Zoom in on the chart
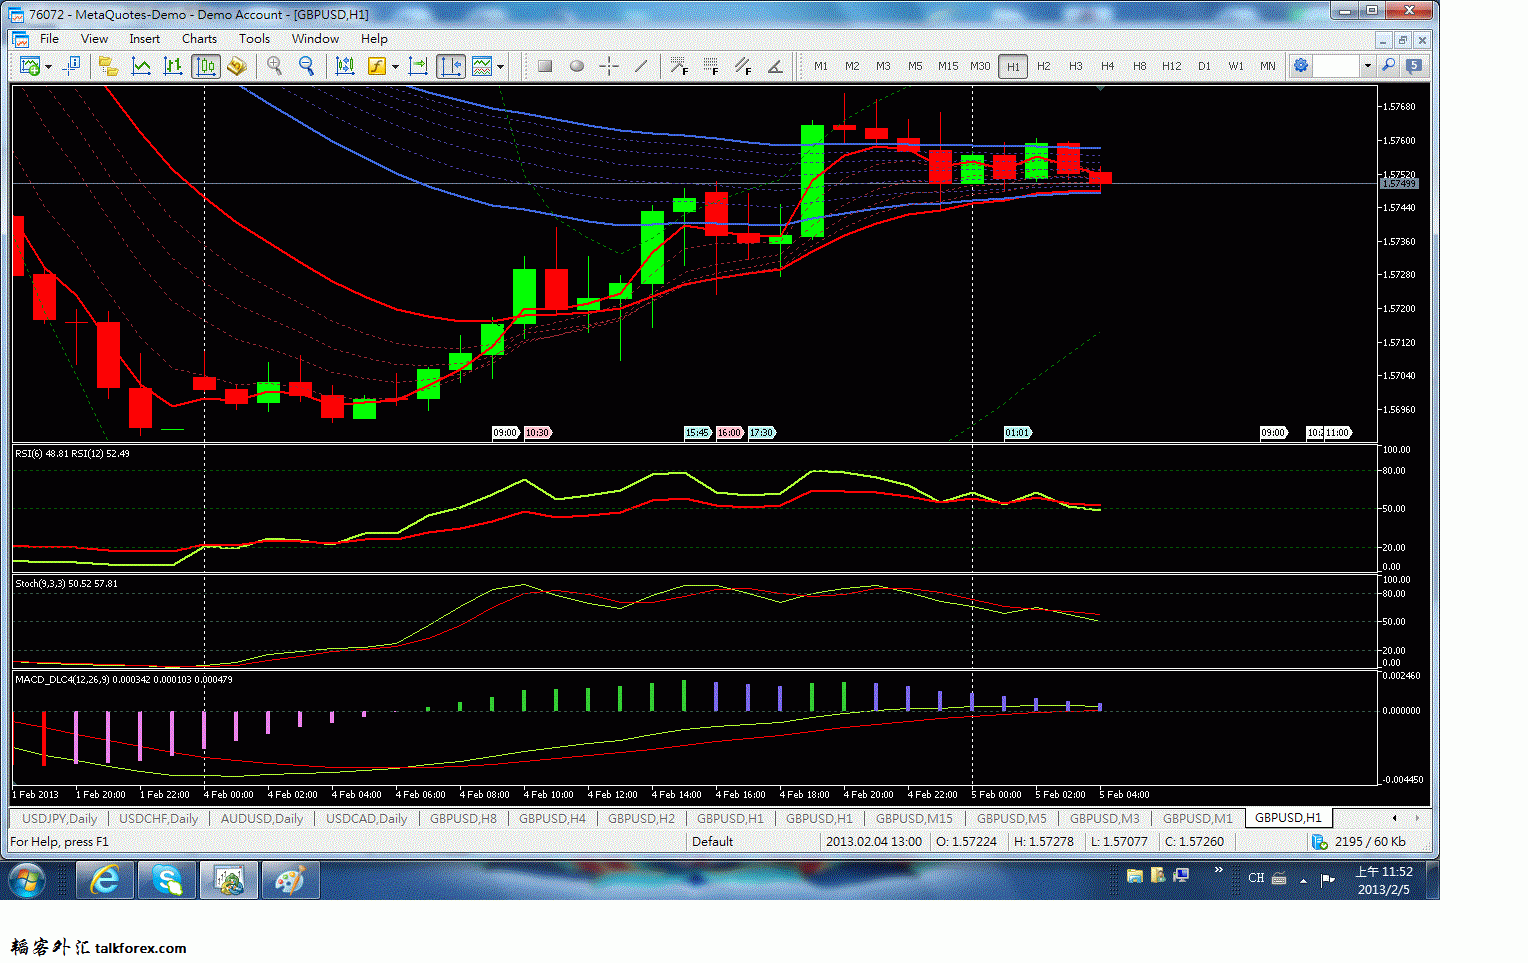 click(274, 66)
